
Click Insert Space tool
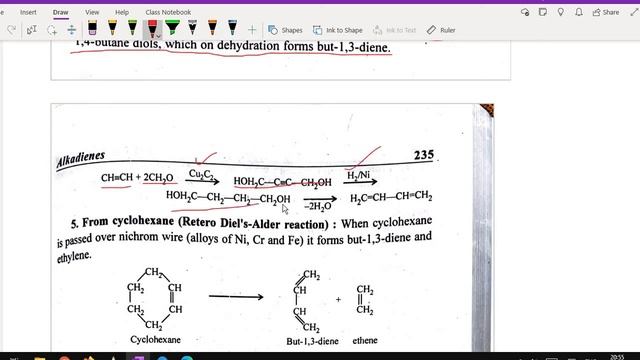(x=71, y=30)
